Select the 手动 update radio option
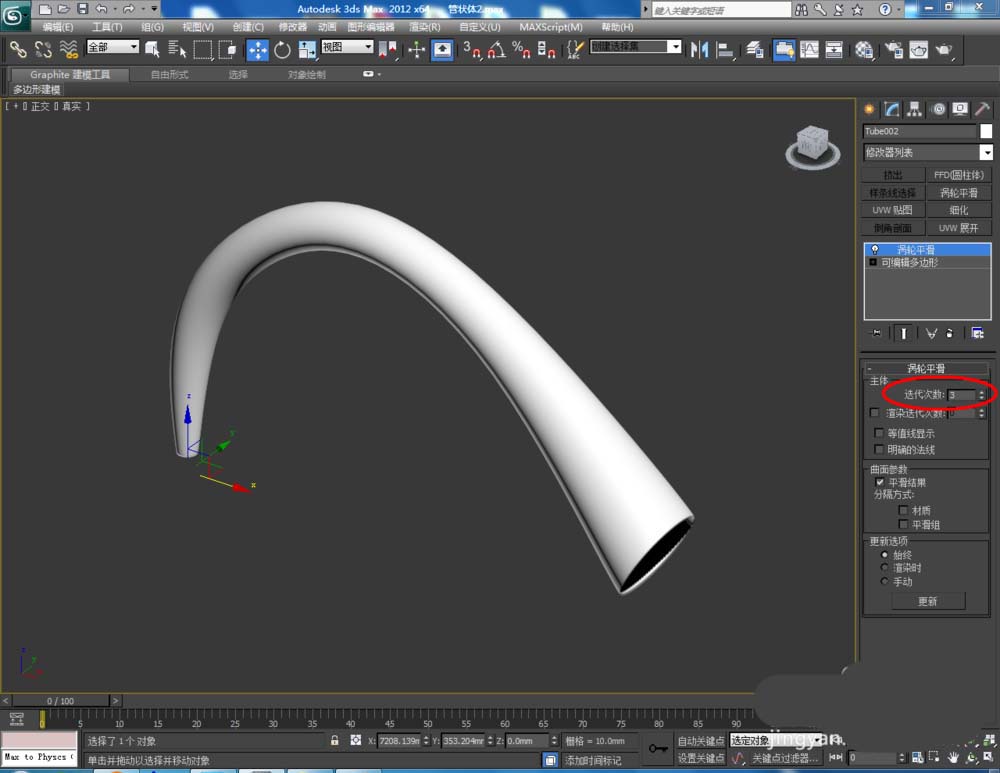 tap(884, 581)
